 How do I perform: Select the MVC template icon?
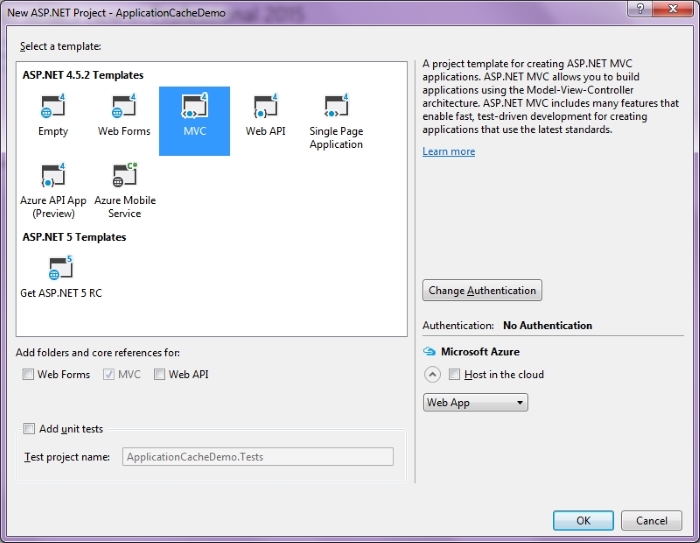(x=195, y=106)
